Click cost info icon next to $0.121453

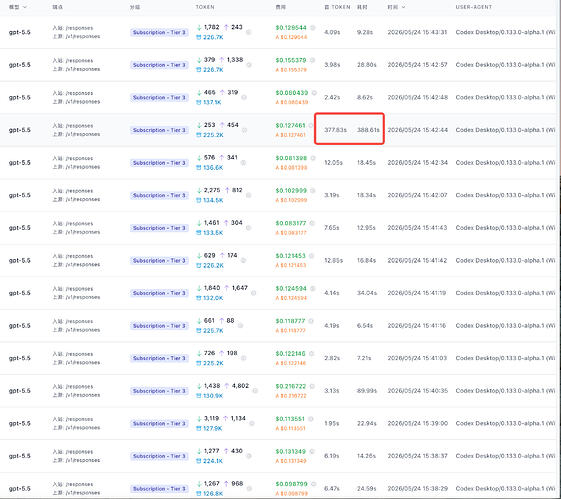pos(311,255)
